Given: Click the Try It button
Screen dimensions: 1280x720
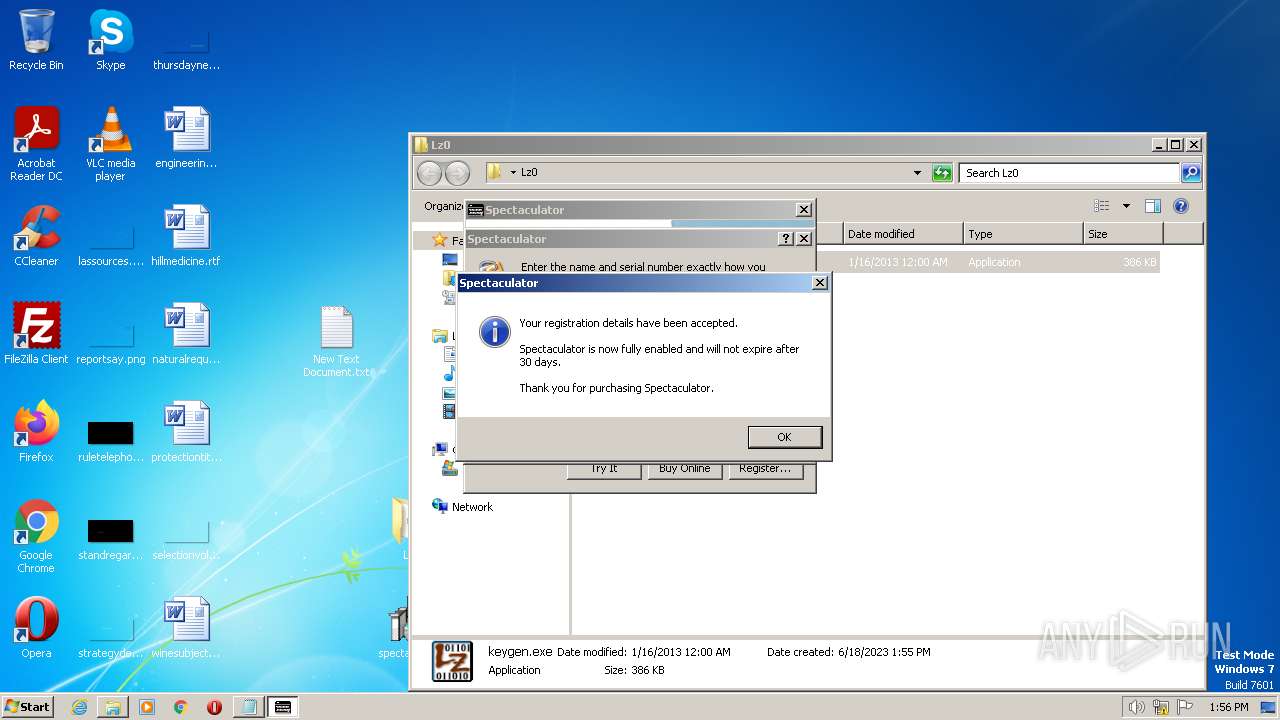Looking at the screenshot, I should [x=604, y=469].
